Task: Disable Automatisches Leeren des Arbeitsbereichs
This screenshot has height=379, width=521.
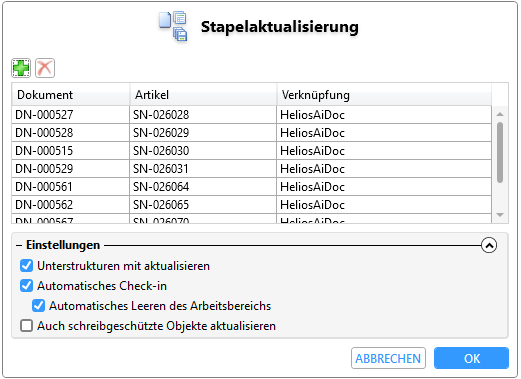Action: click(38, 306)
